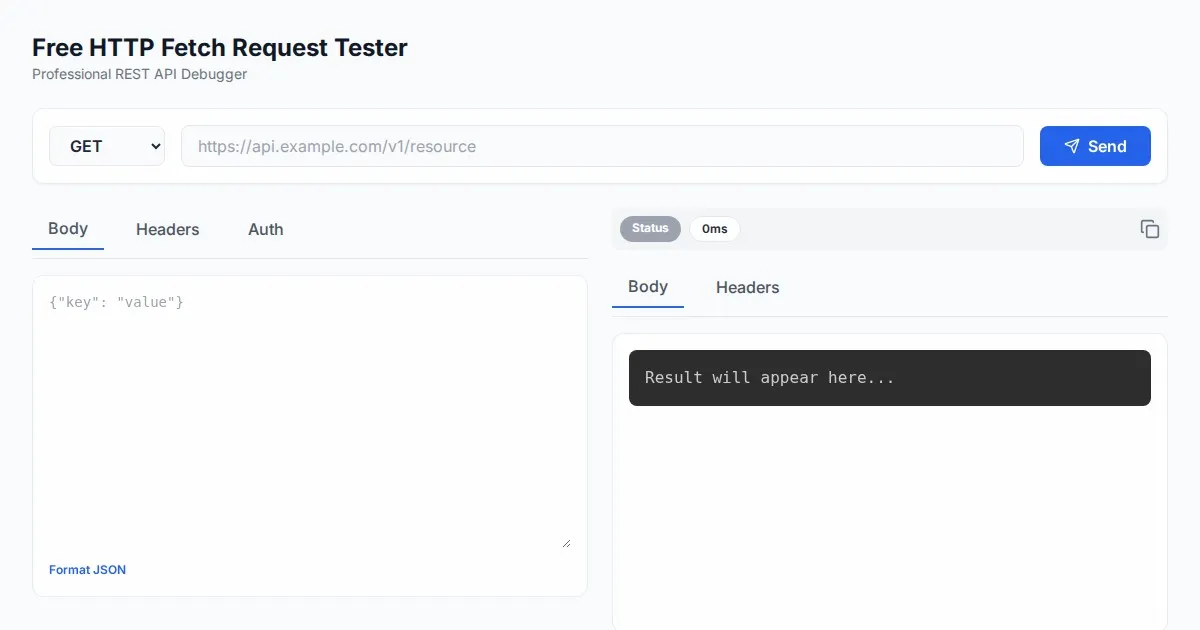Open the request Headers tab

click(x=167, y=229)
